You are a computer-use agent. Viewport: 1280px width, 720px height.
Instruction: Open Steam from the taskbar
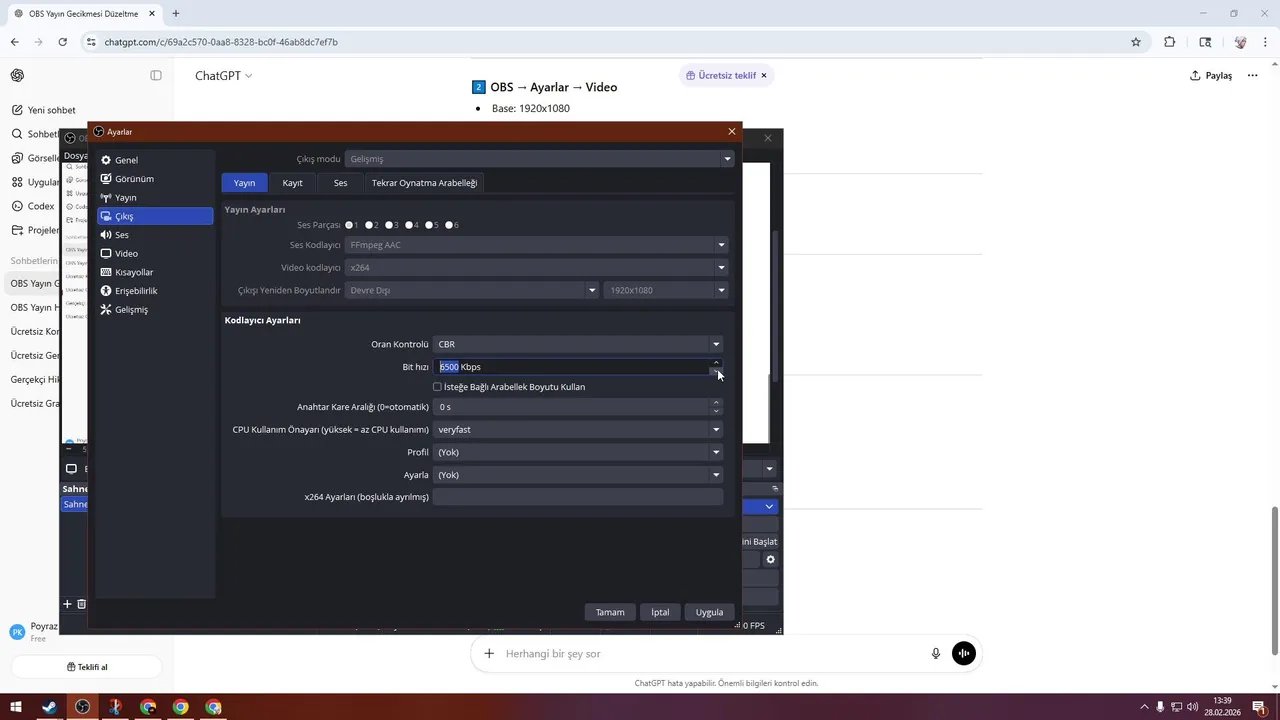pyautogui.click(x=49, y=707)
